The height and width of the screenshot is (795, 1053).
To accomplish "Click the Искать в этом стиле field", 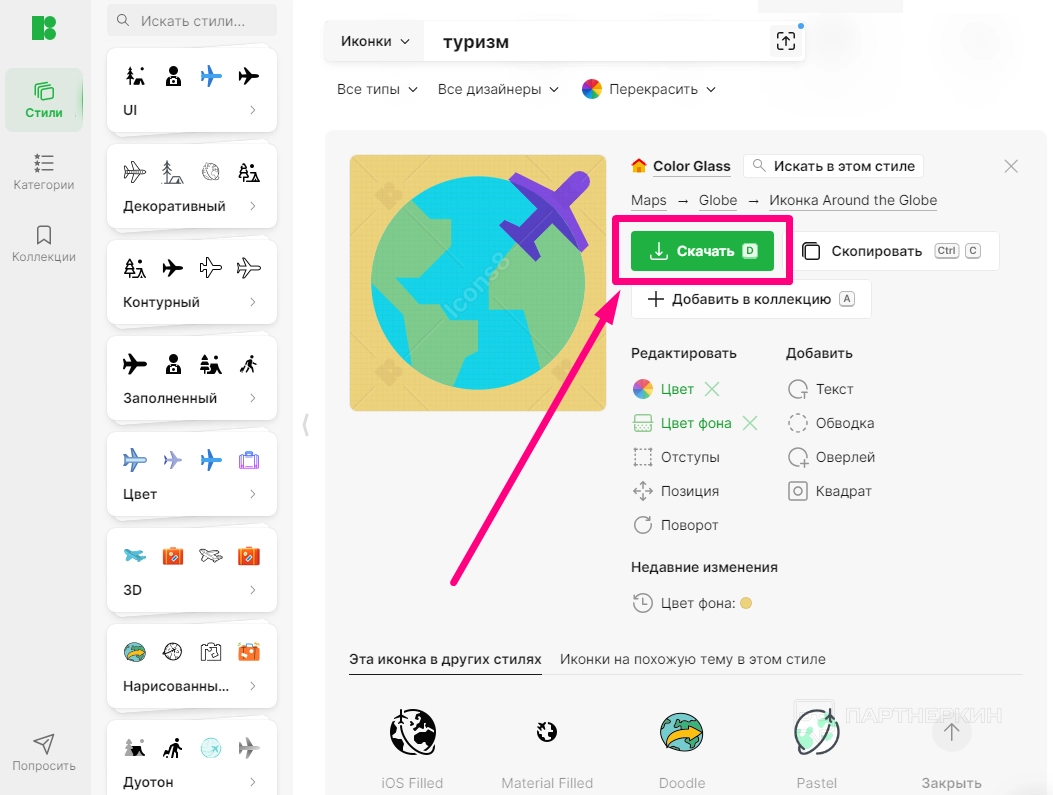I will click(x=833, y=166).
